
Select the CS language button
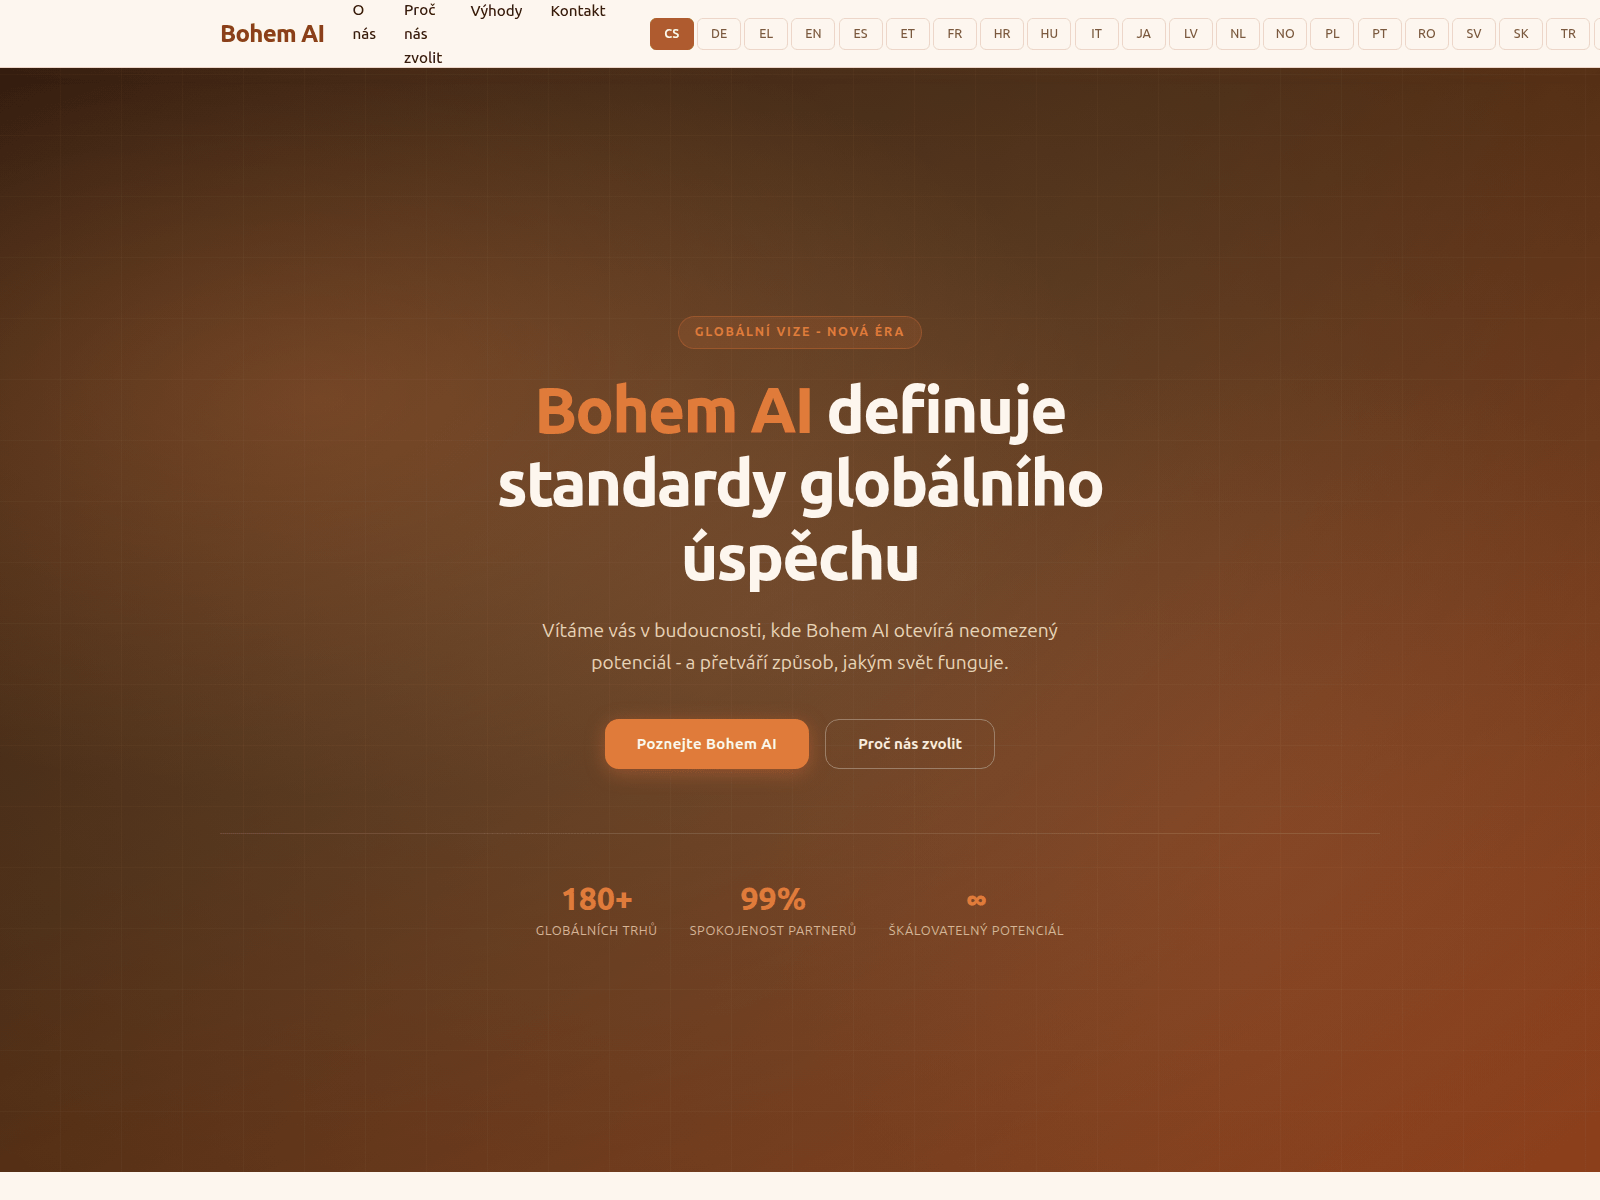coord(672,34)
